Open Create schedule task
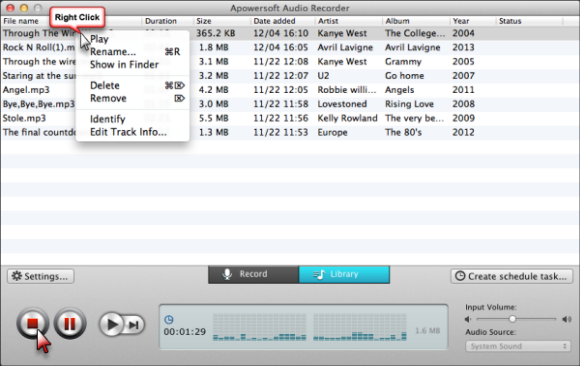The height and width of the screenshot is (366, 580). [512, 276]
